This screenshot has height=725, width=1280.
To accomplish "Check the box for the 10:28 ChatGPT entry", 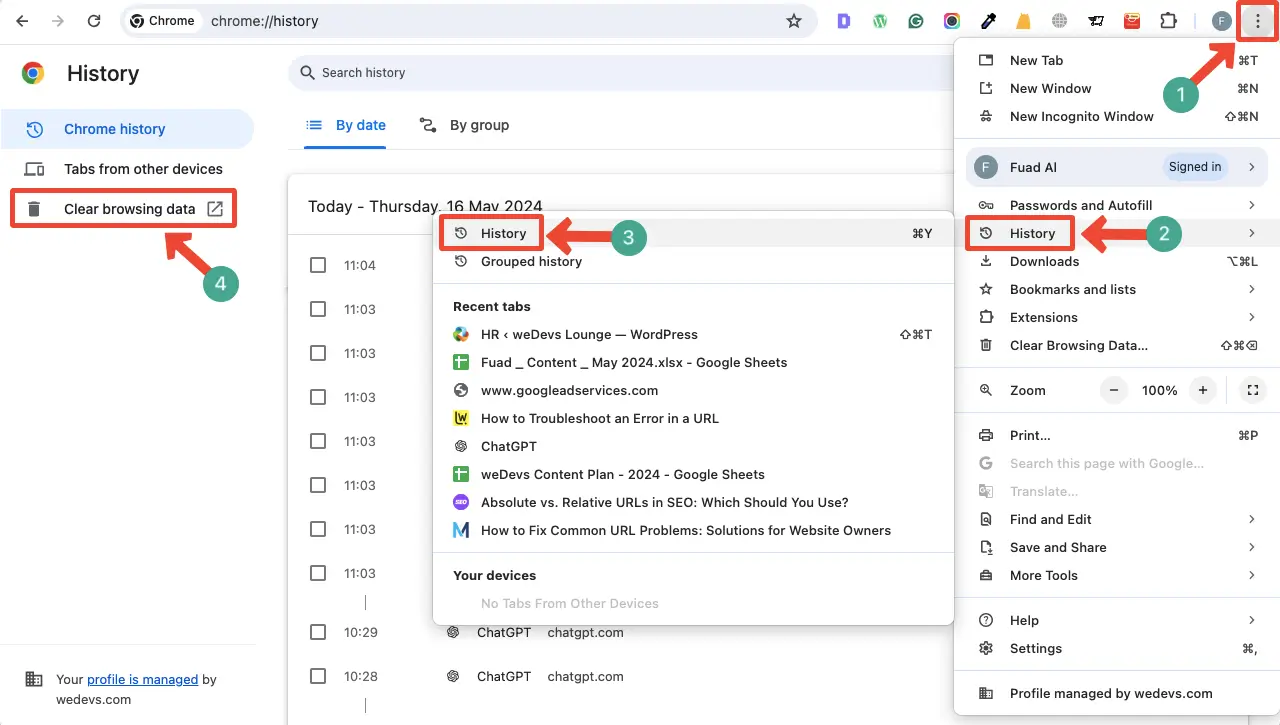I will click(318, 676).
